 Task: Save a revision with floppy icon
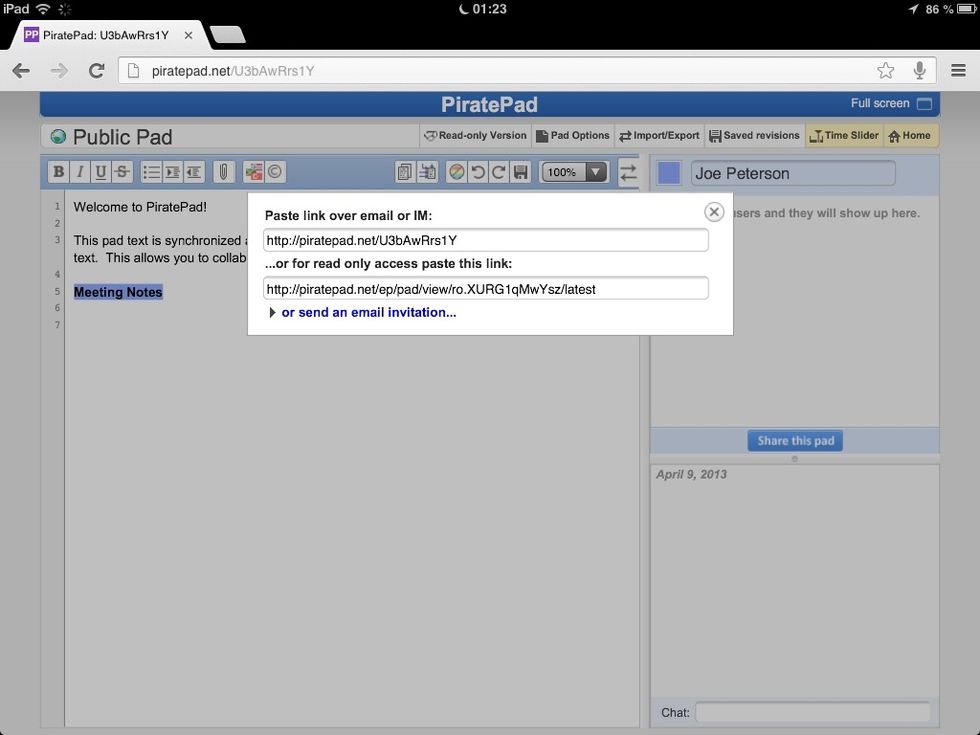coord(520,172)
